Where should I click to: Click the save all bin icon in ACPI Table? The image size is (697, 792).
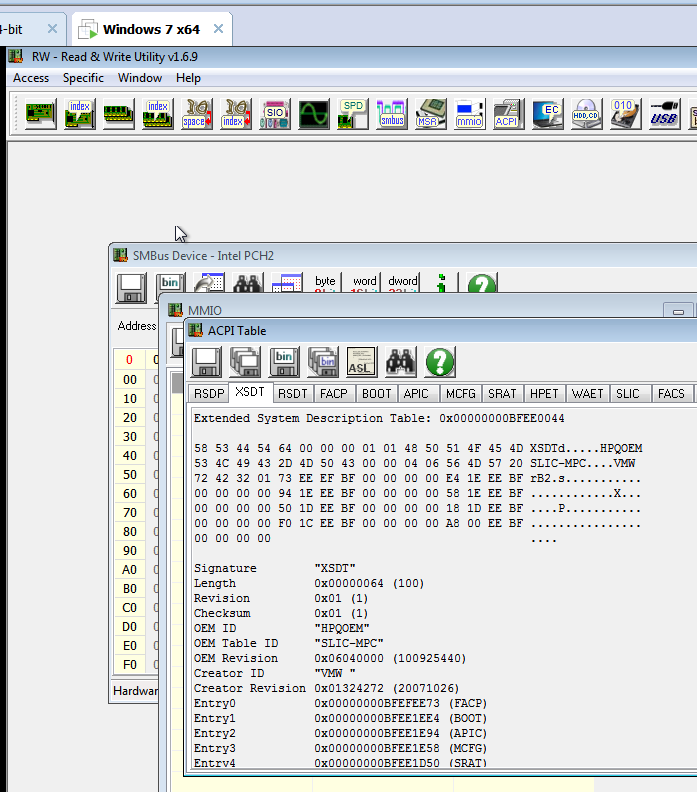point(323,362)
